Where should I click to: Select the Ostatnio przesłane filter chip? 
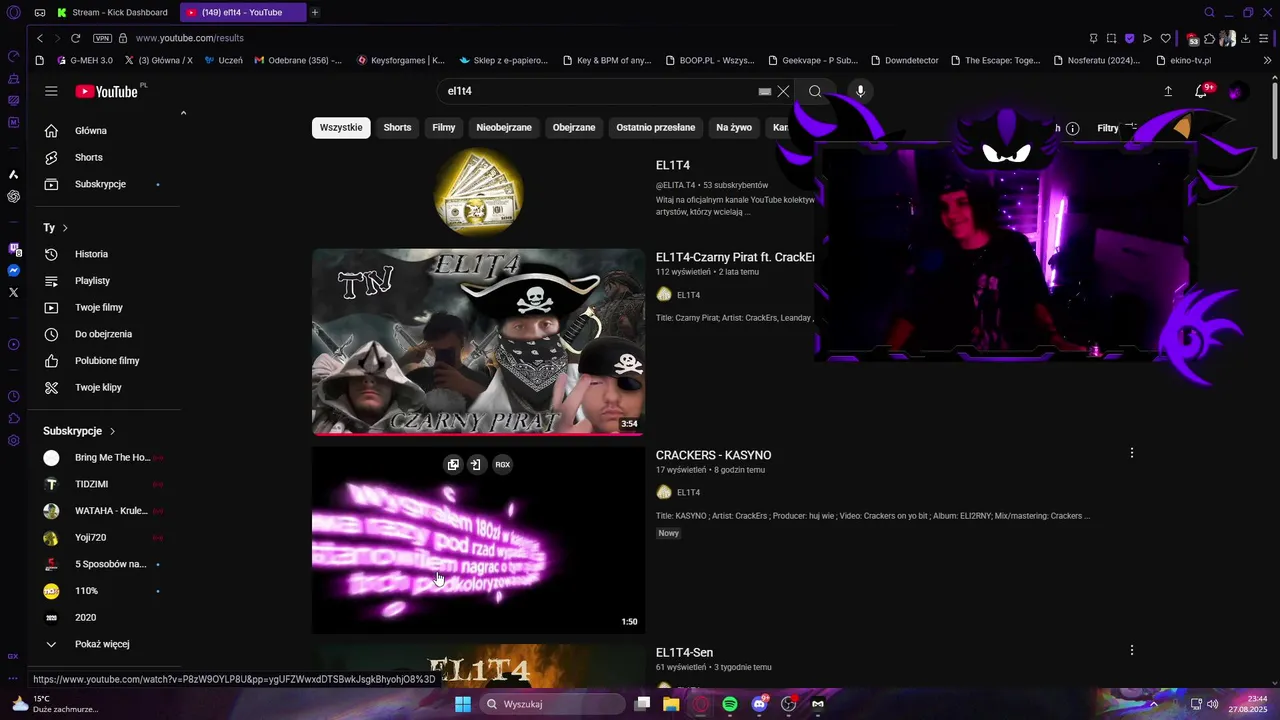[655, 128]
